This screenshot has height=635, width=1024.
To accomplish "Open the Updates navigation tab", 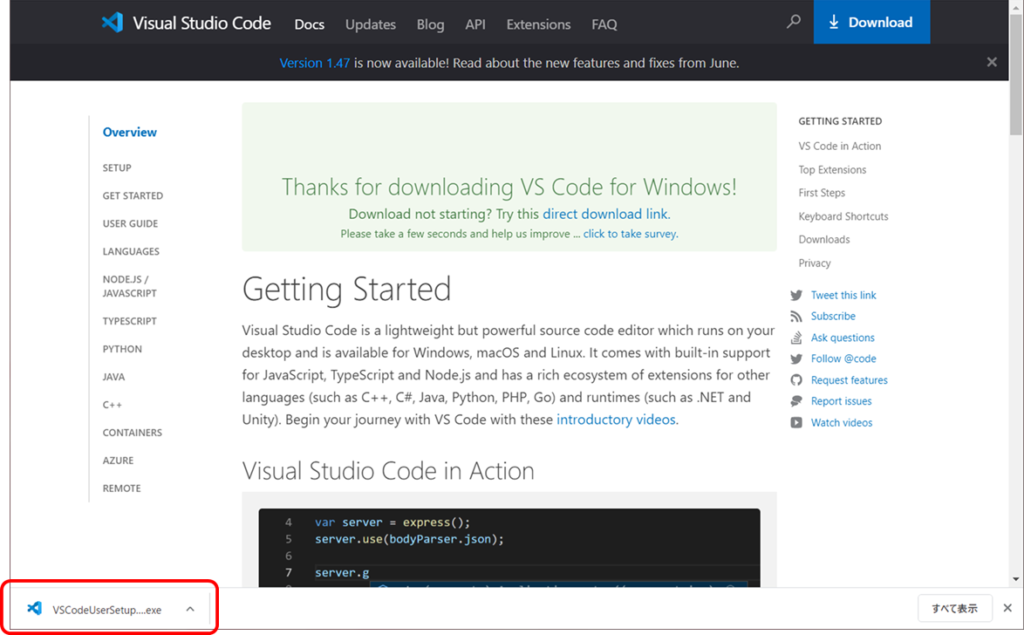I will click(370, 24).
